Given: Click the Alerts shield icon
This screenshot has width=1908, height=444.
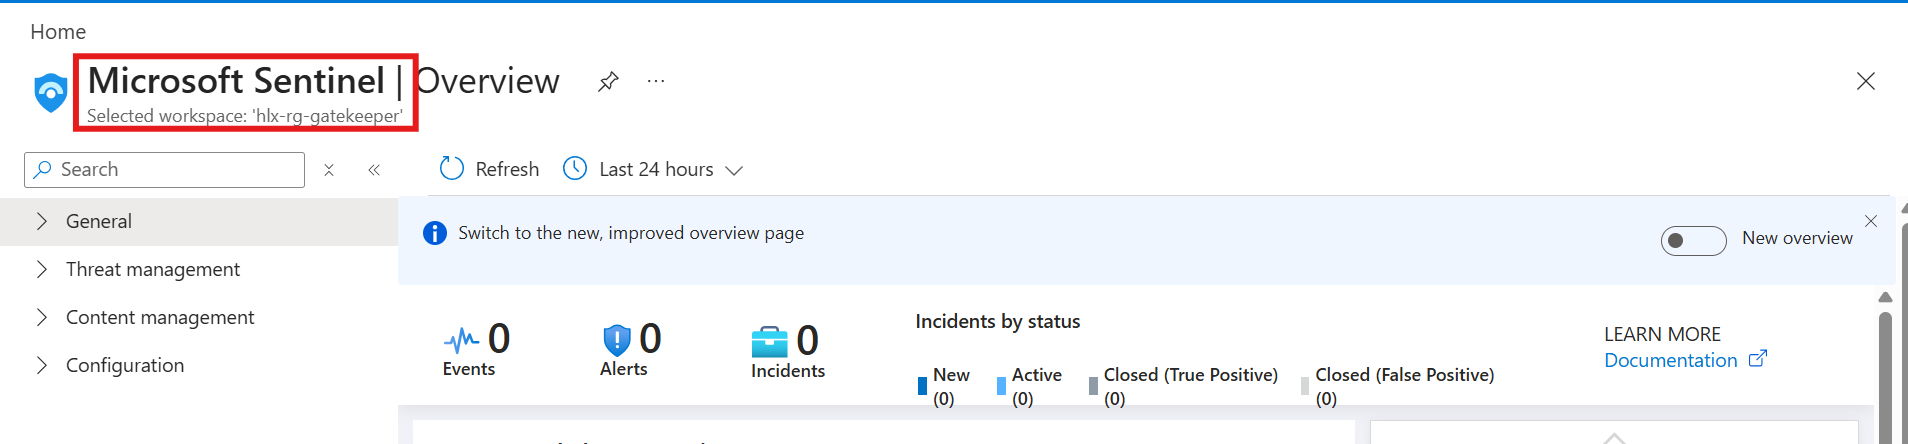Looking at the screenshot, I should [617, 341].
